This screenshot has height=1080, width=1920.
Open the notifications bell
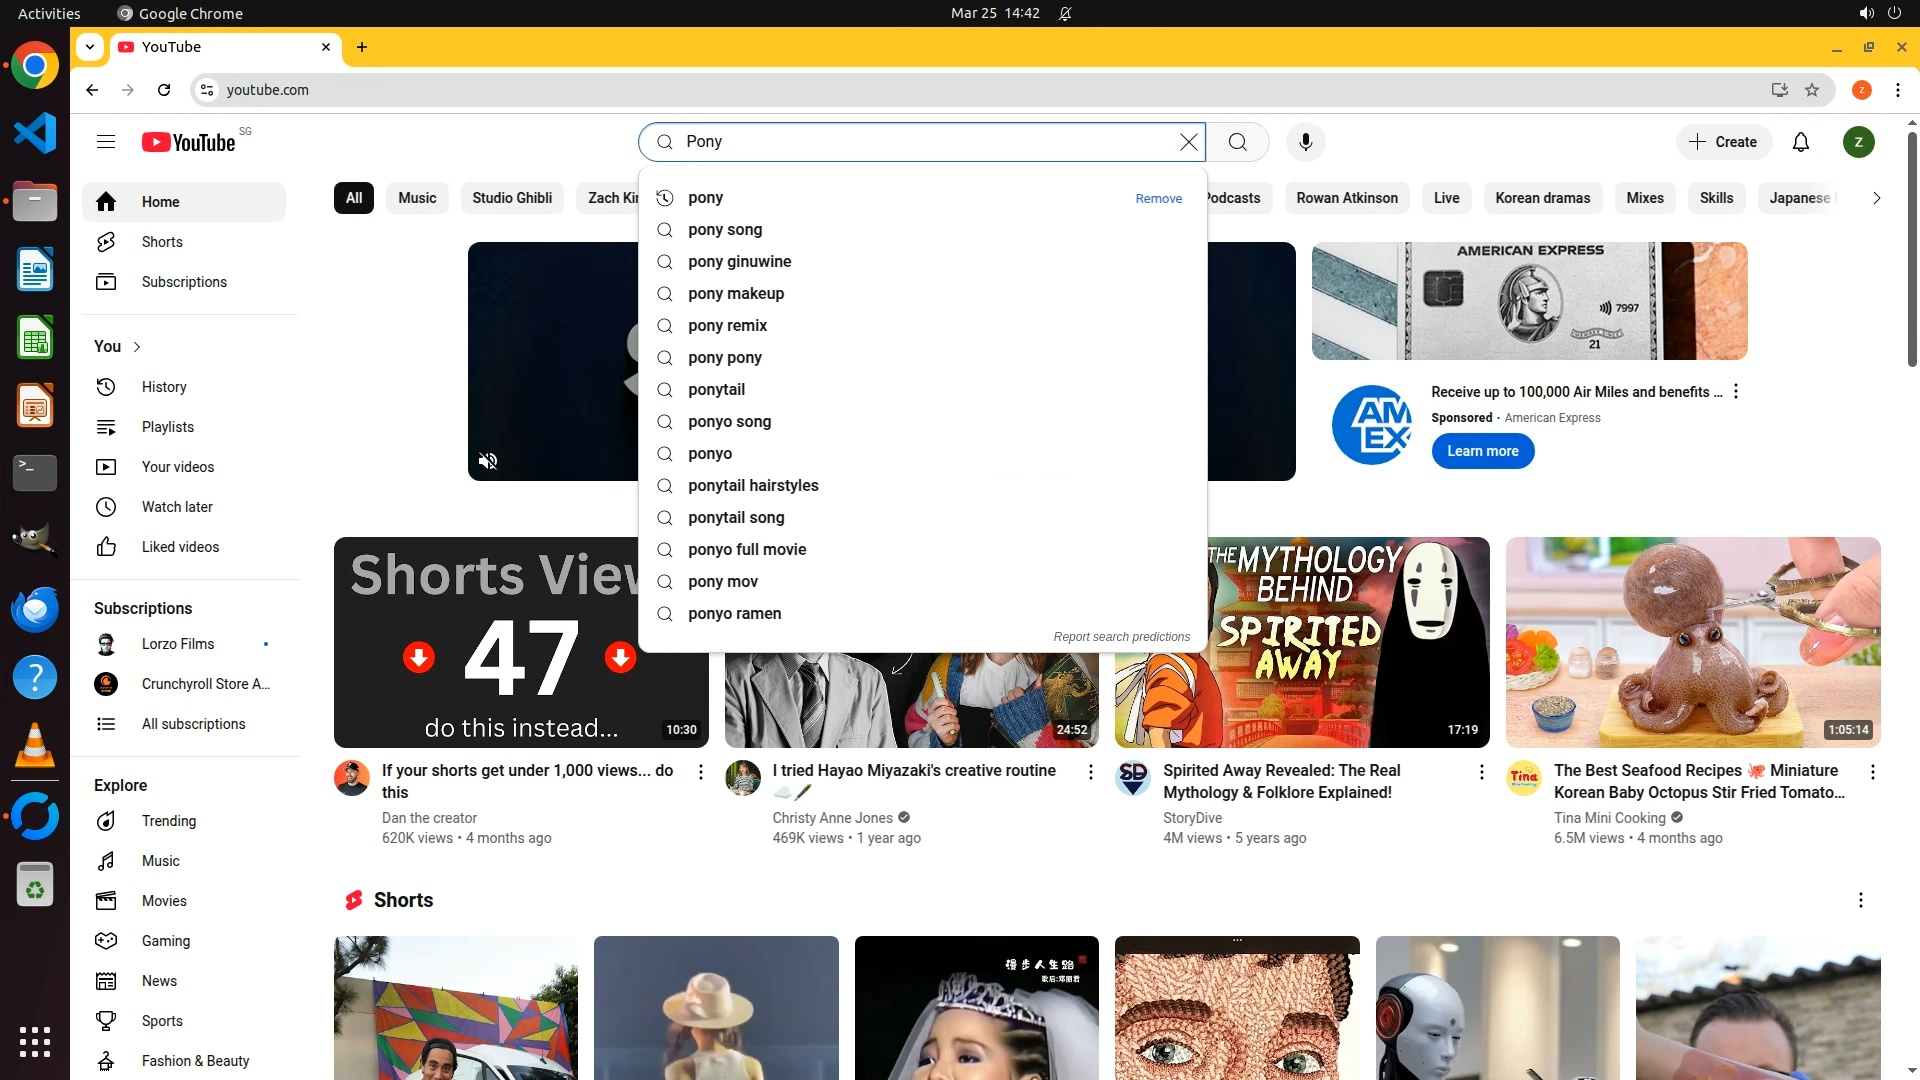pos(1801,142)
